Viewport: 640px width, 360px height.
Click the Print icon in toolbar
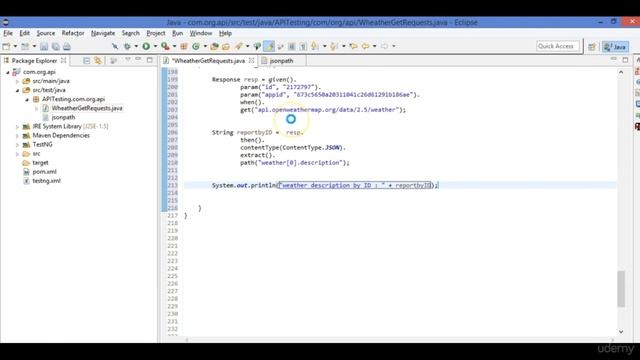(x=67, y=47)
